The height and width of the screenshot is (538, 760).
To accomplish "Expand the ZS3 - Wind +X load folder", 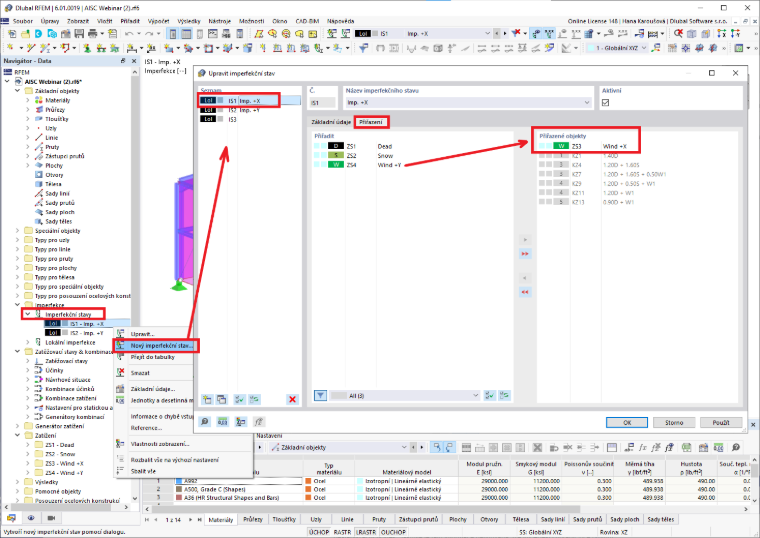I will (28, 463).
